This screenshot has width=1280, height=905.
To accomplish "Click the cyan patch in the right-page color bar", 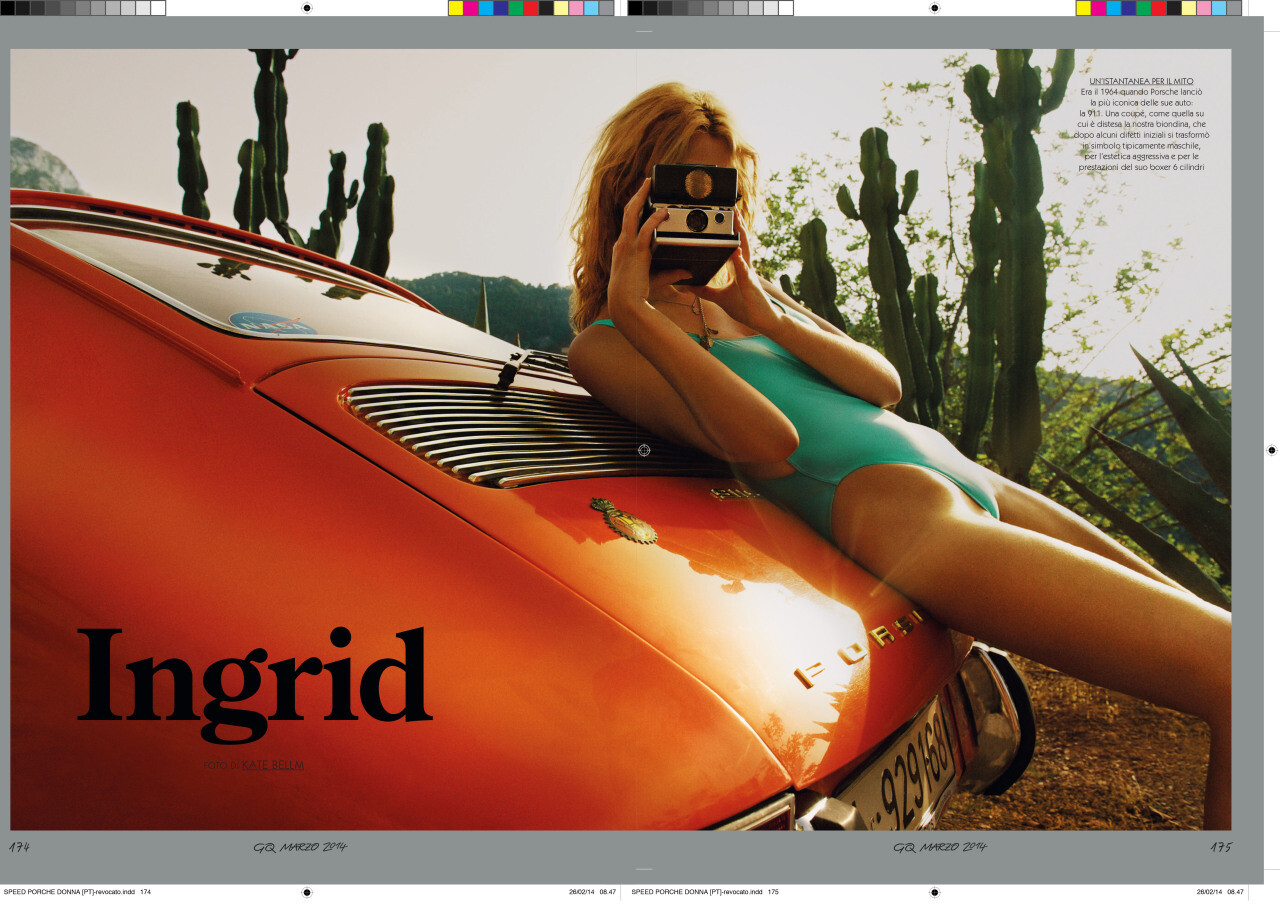I will click(x=1113, y=8).
